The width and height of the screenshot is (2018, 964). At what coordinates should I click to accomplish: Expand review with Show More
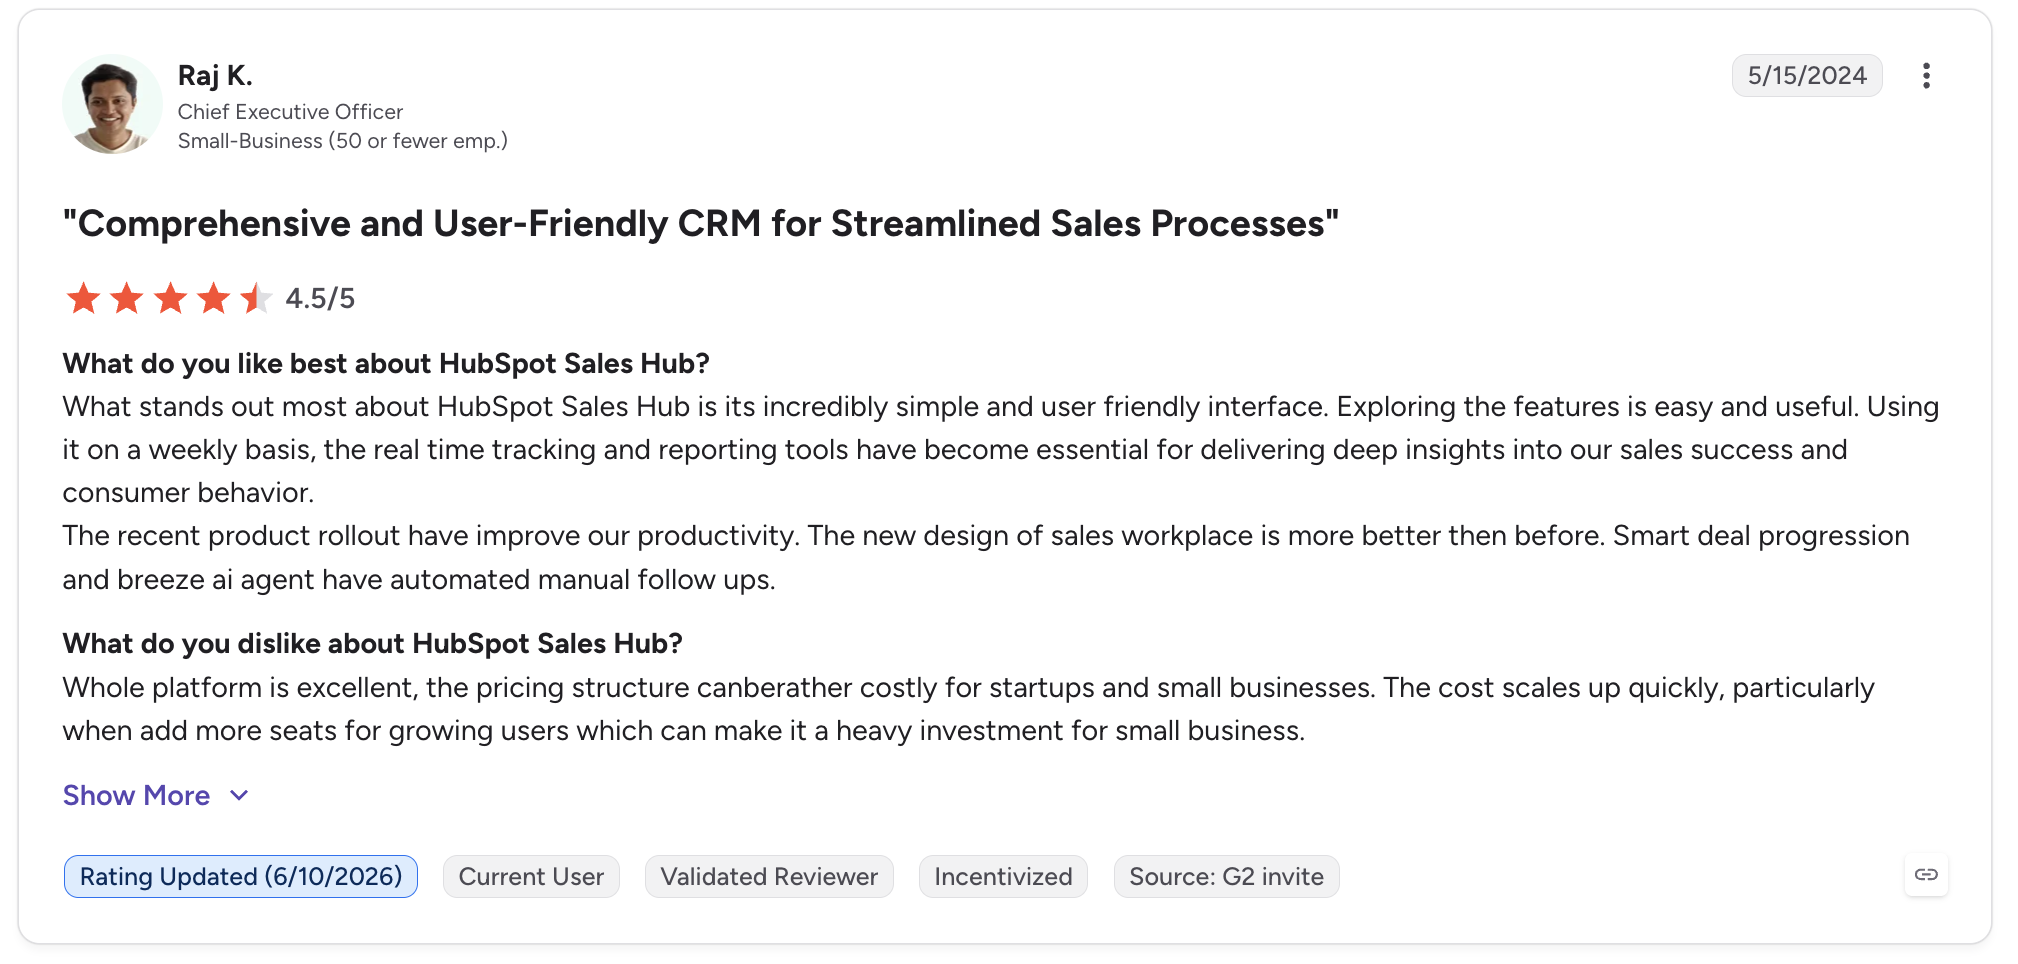tap(136, 795)
